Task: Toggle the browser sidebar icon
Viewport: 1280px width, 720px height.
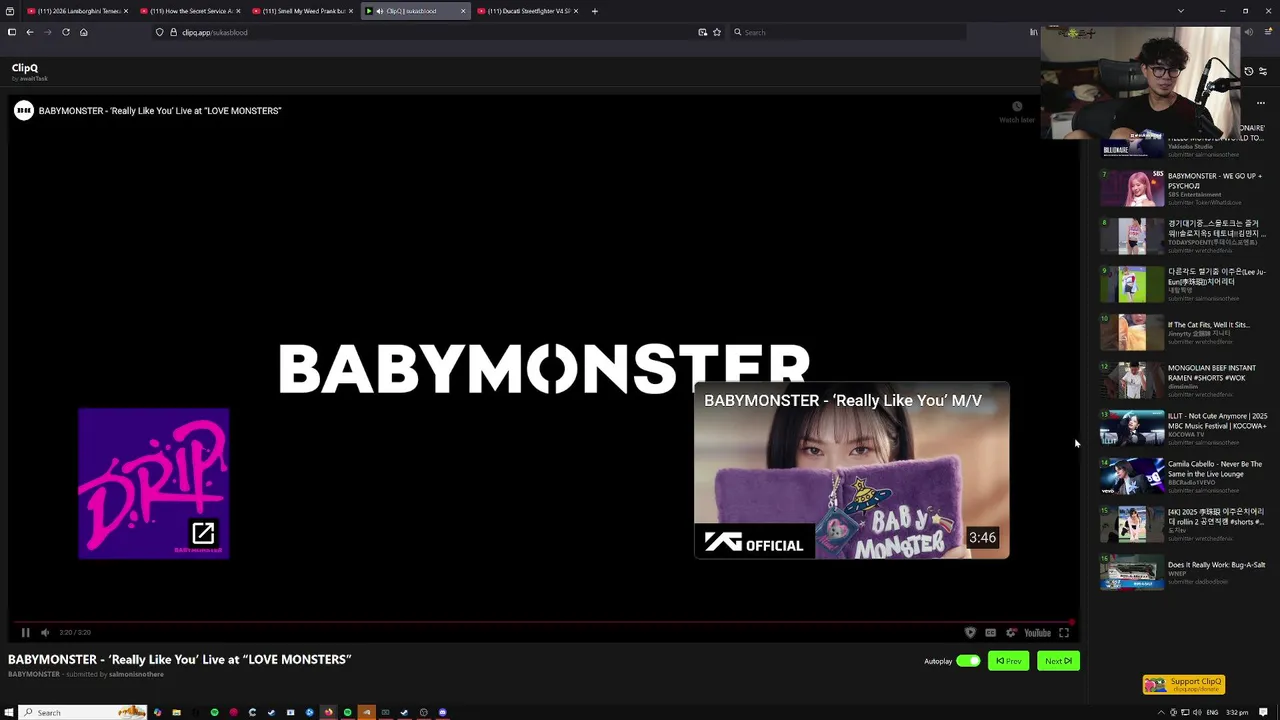Action: coord(12,32)
